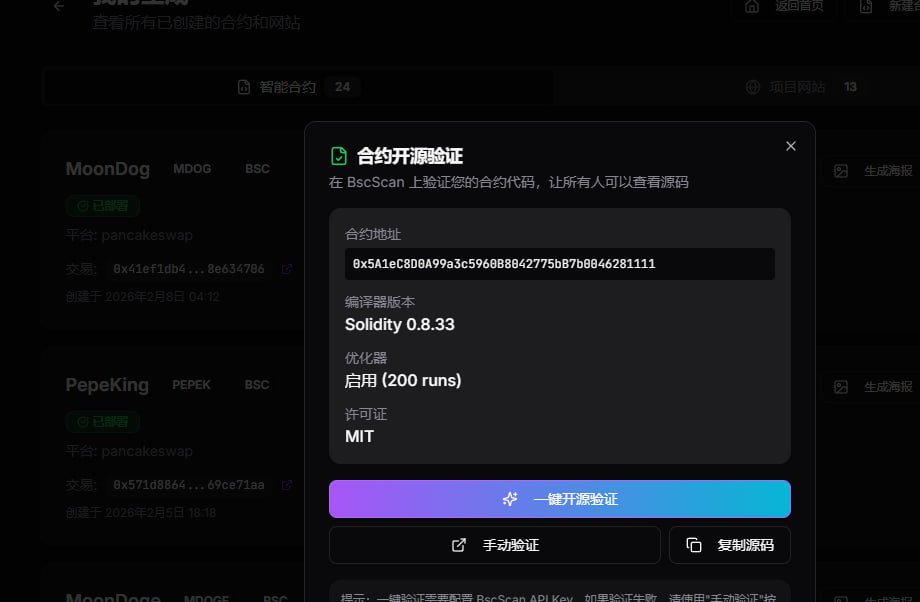Screen dimensions: 920x602
Task: Click the green shield icon beside 合约开源验证 title
Action: click(x=337, y=155)
